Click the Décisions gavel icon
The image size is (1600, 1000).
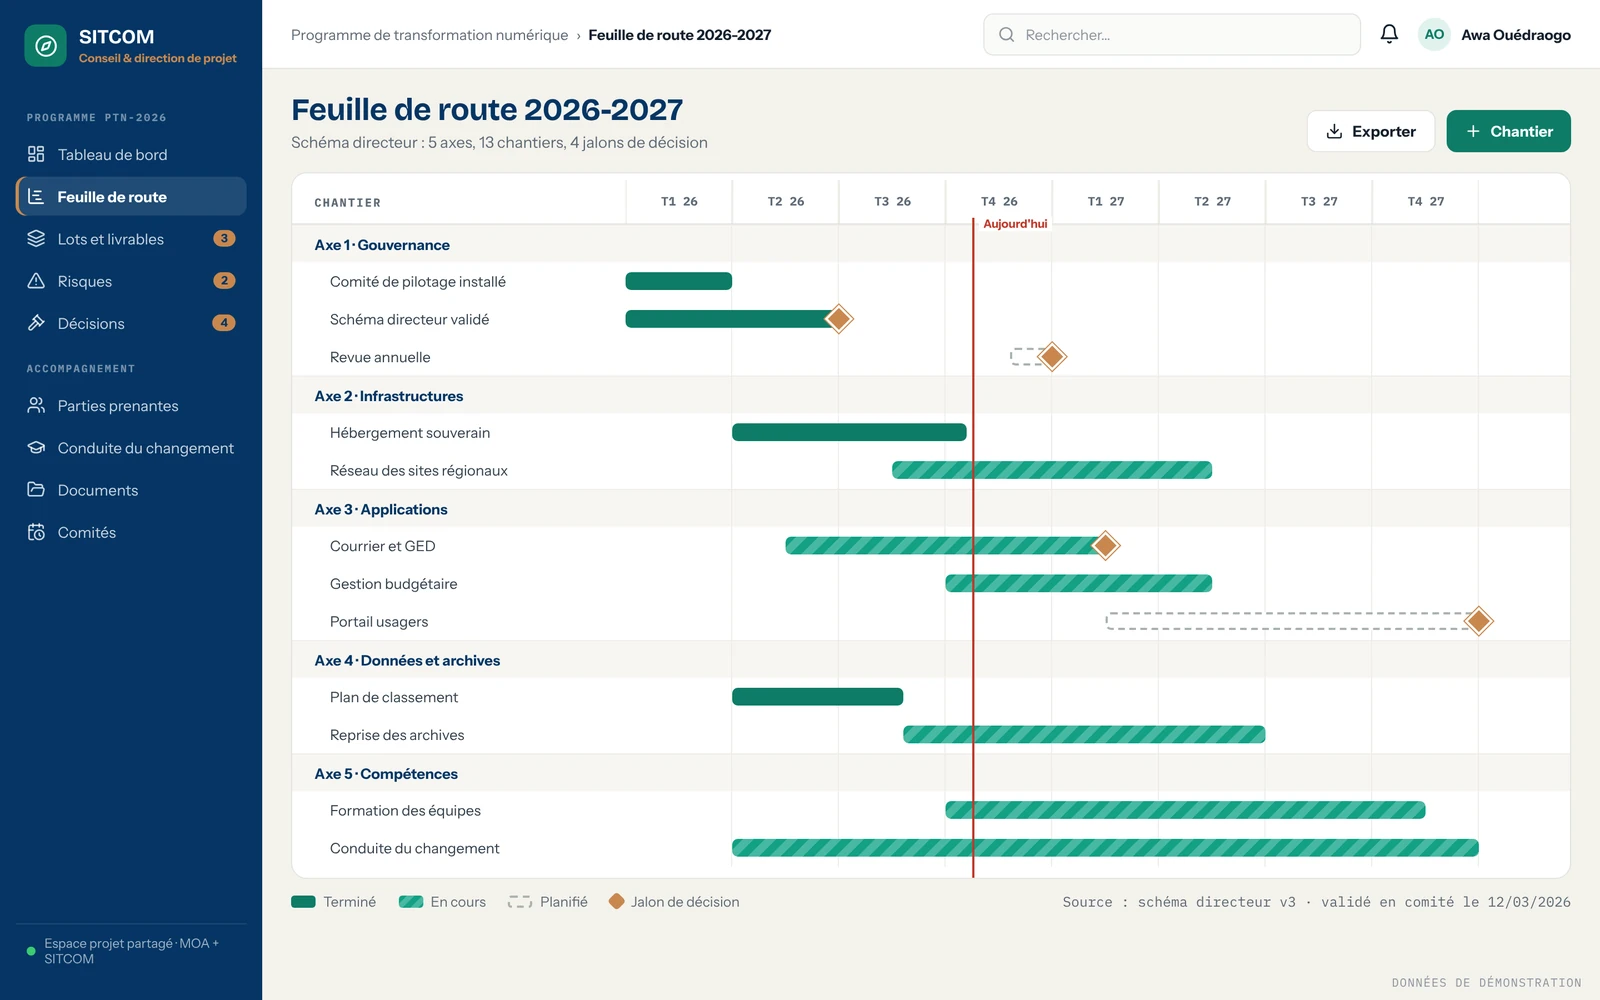(36, 323)
